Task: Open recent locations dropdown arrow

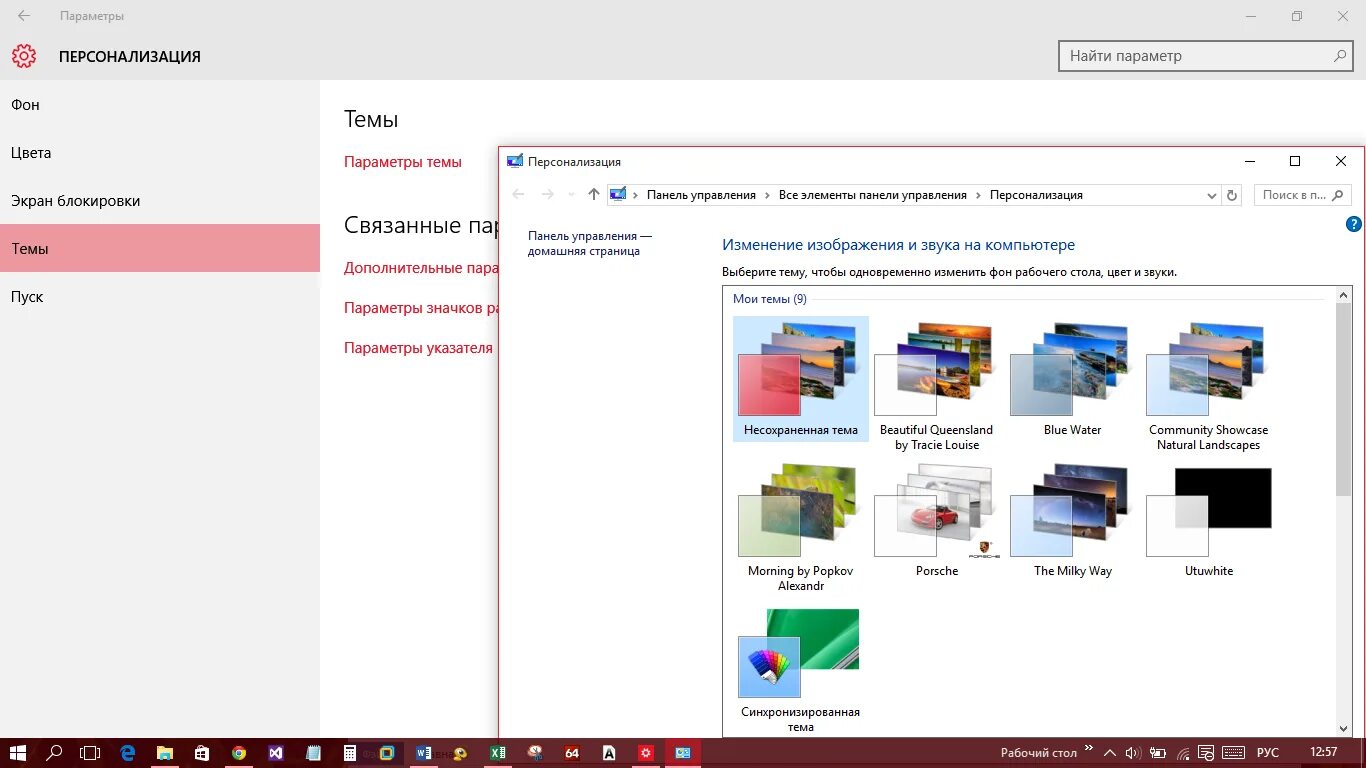Action: coord(571,195)
